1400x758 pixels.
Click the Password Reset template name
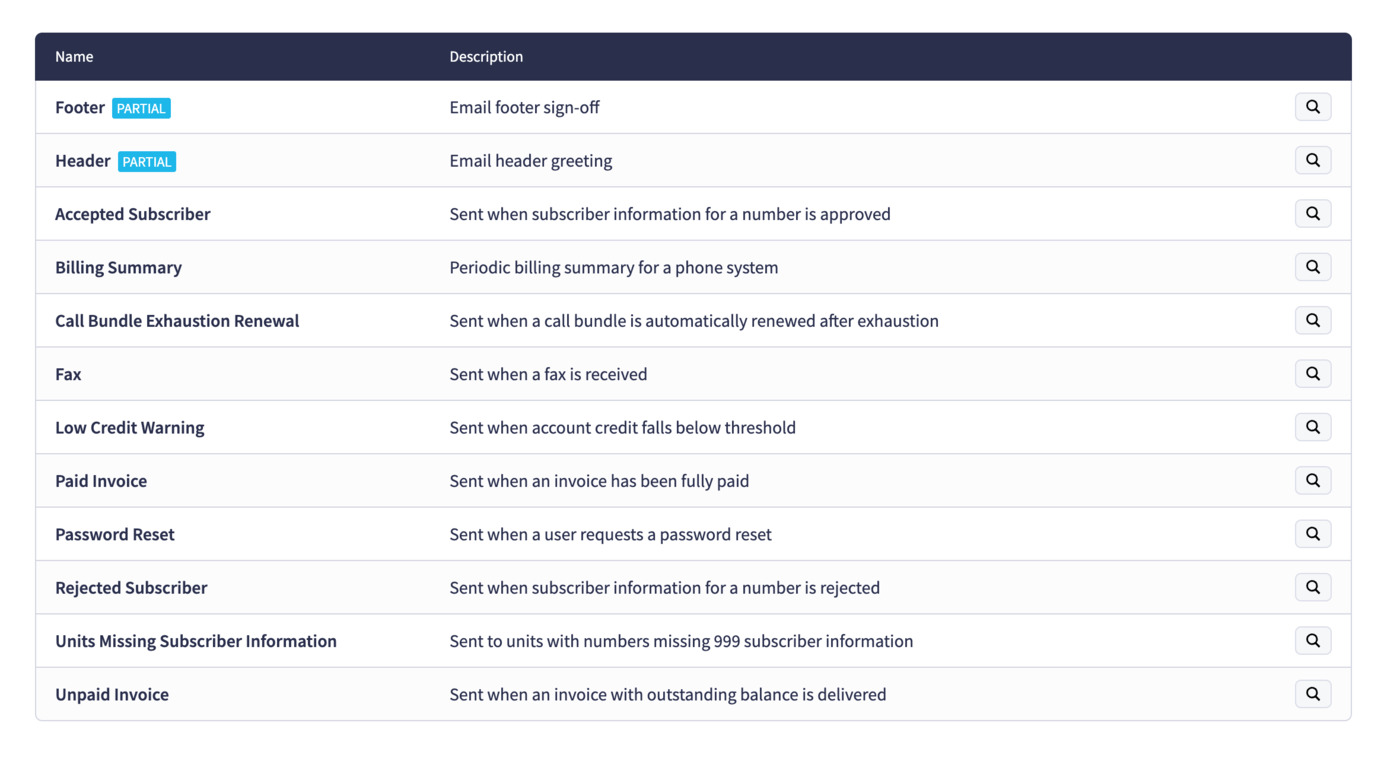[x=114, y=534]
